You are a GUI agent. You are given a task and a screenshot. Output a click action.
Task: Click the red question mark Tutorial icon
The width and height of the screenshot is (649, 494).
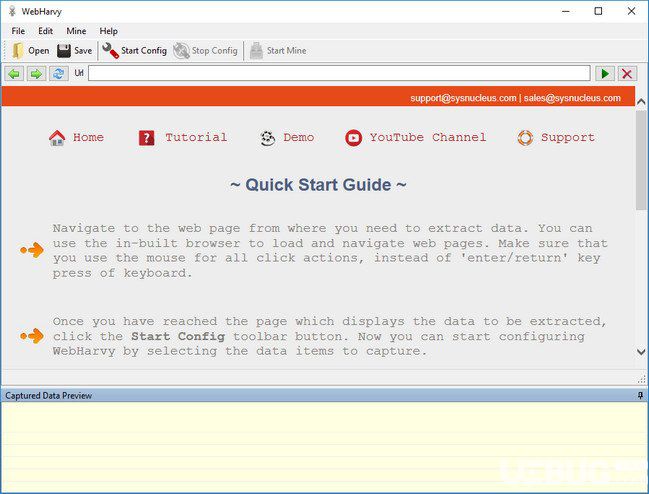(x=147, y=138)
